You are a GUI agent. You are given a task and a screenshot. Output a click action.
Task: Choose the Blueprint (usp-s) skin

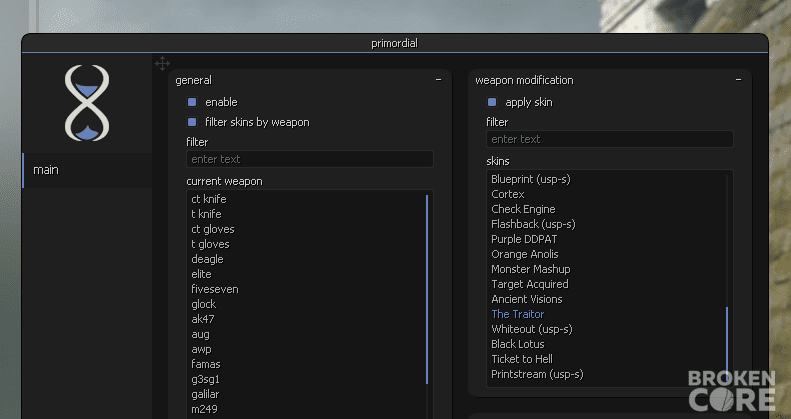pyautogui.click(x=531, y=179)
